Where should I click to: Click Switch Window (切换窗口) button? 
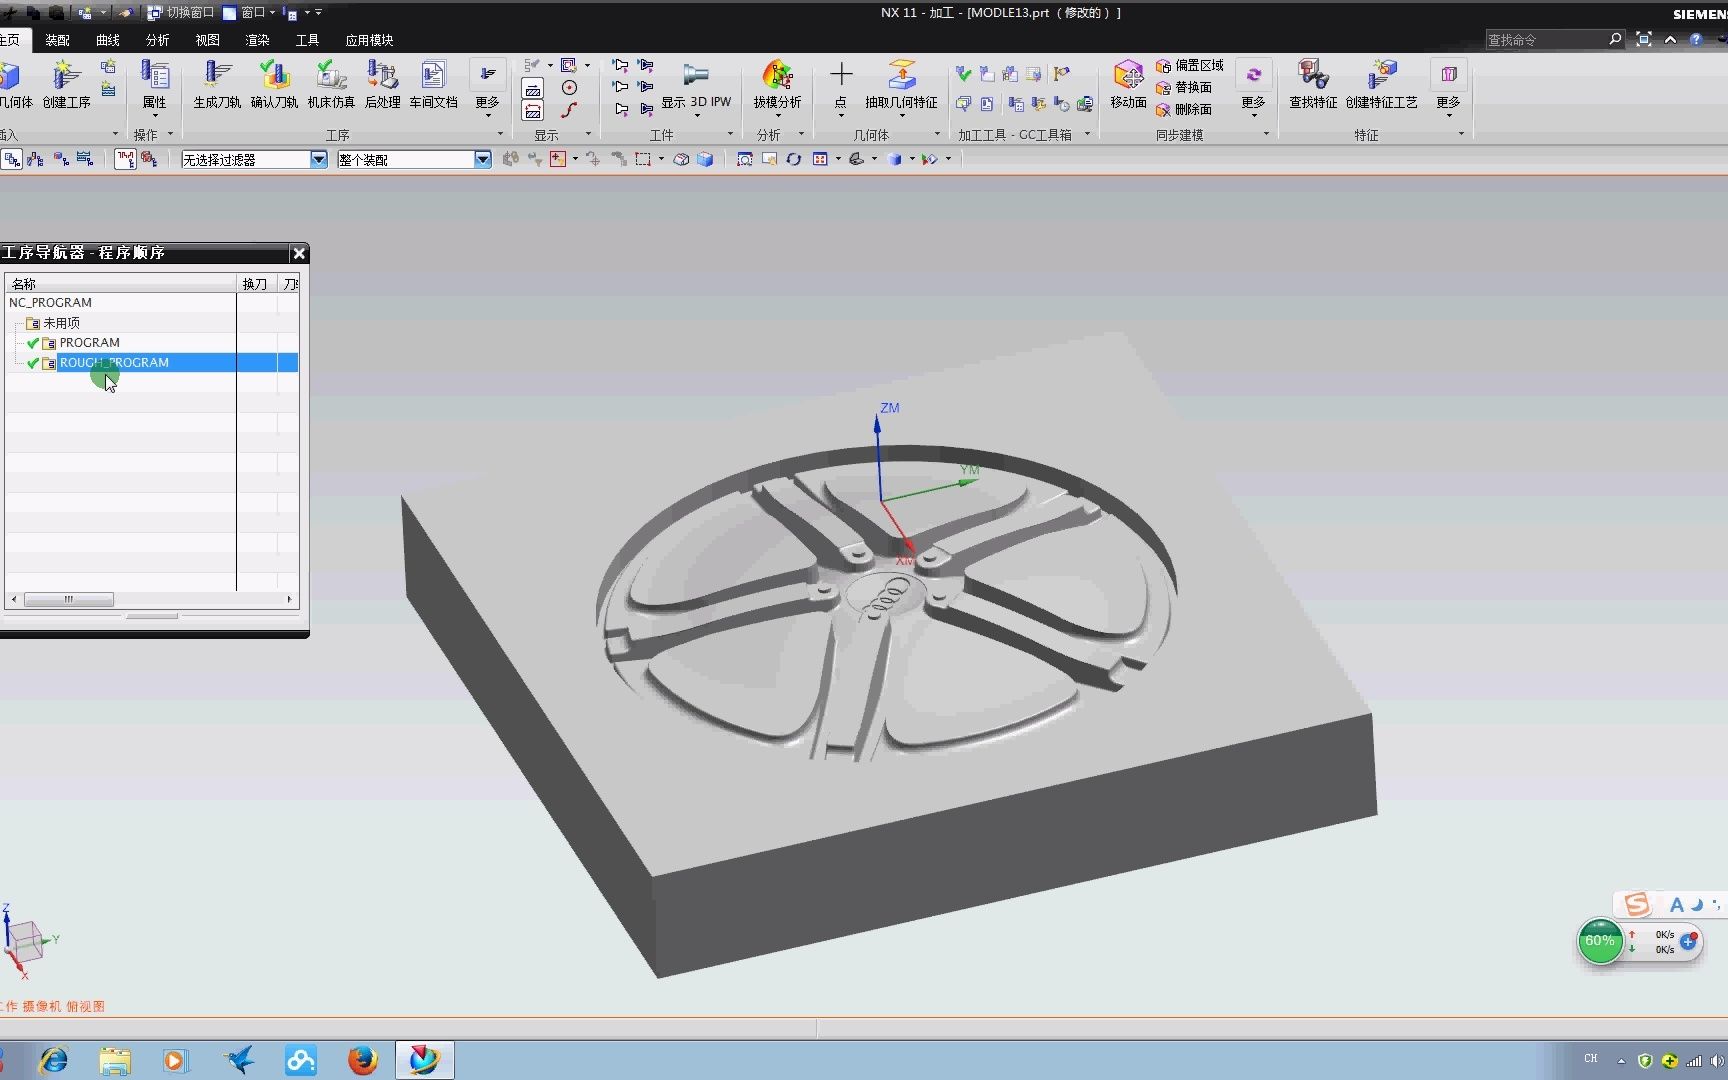(181, 12)
